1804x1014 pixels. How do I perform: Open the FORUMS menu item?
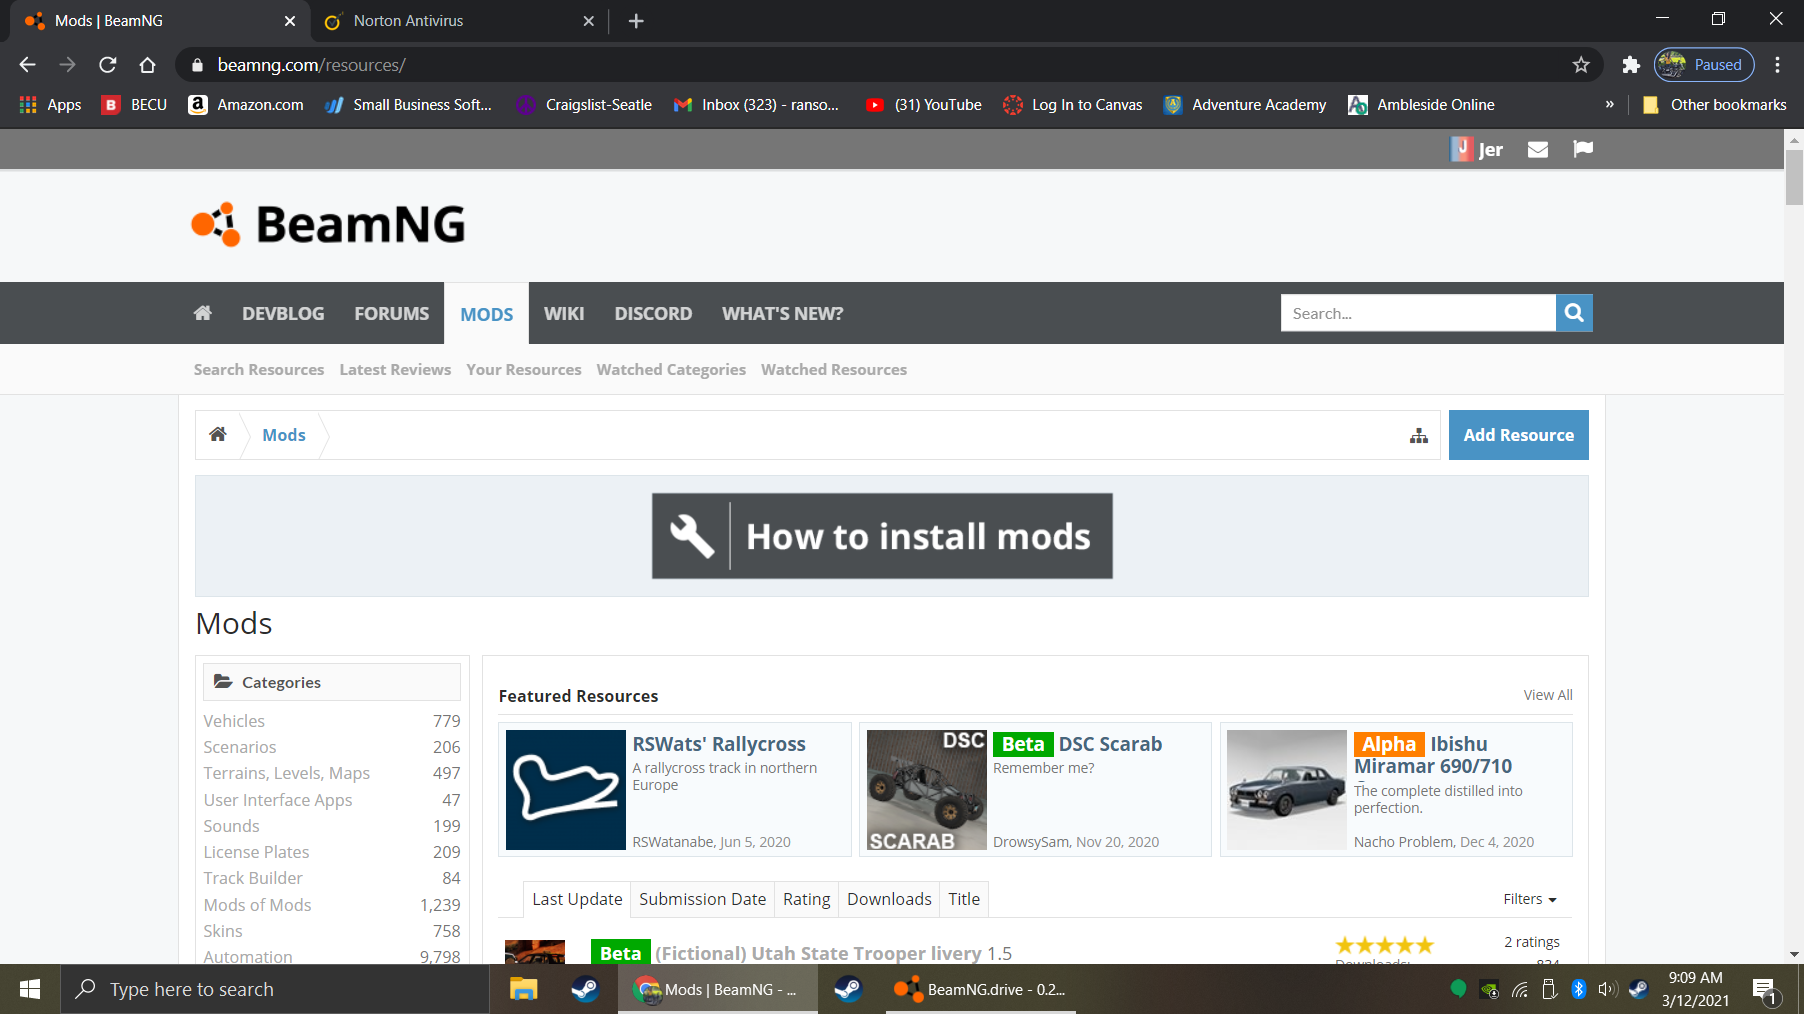coord(391,313)
